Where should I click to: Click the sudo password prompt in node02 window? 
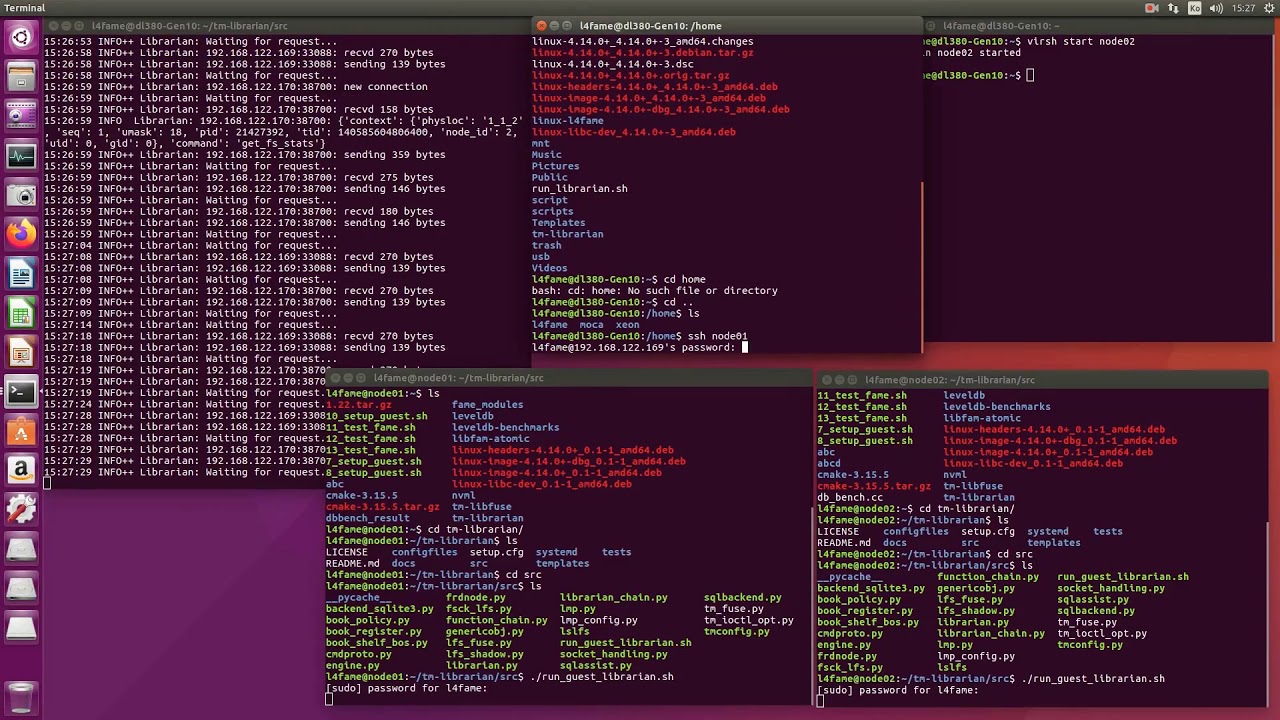[898, 690]
